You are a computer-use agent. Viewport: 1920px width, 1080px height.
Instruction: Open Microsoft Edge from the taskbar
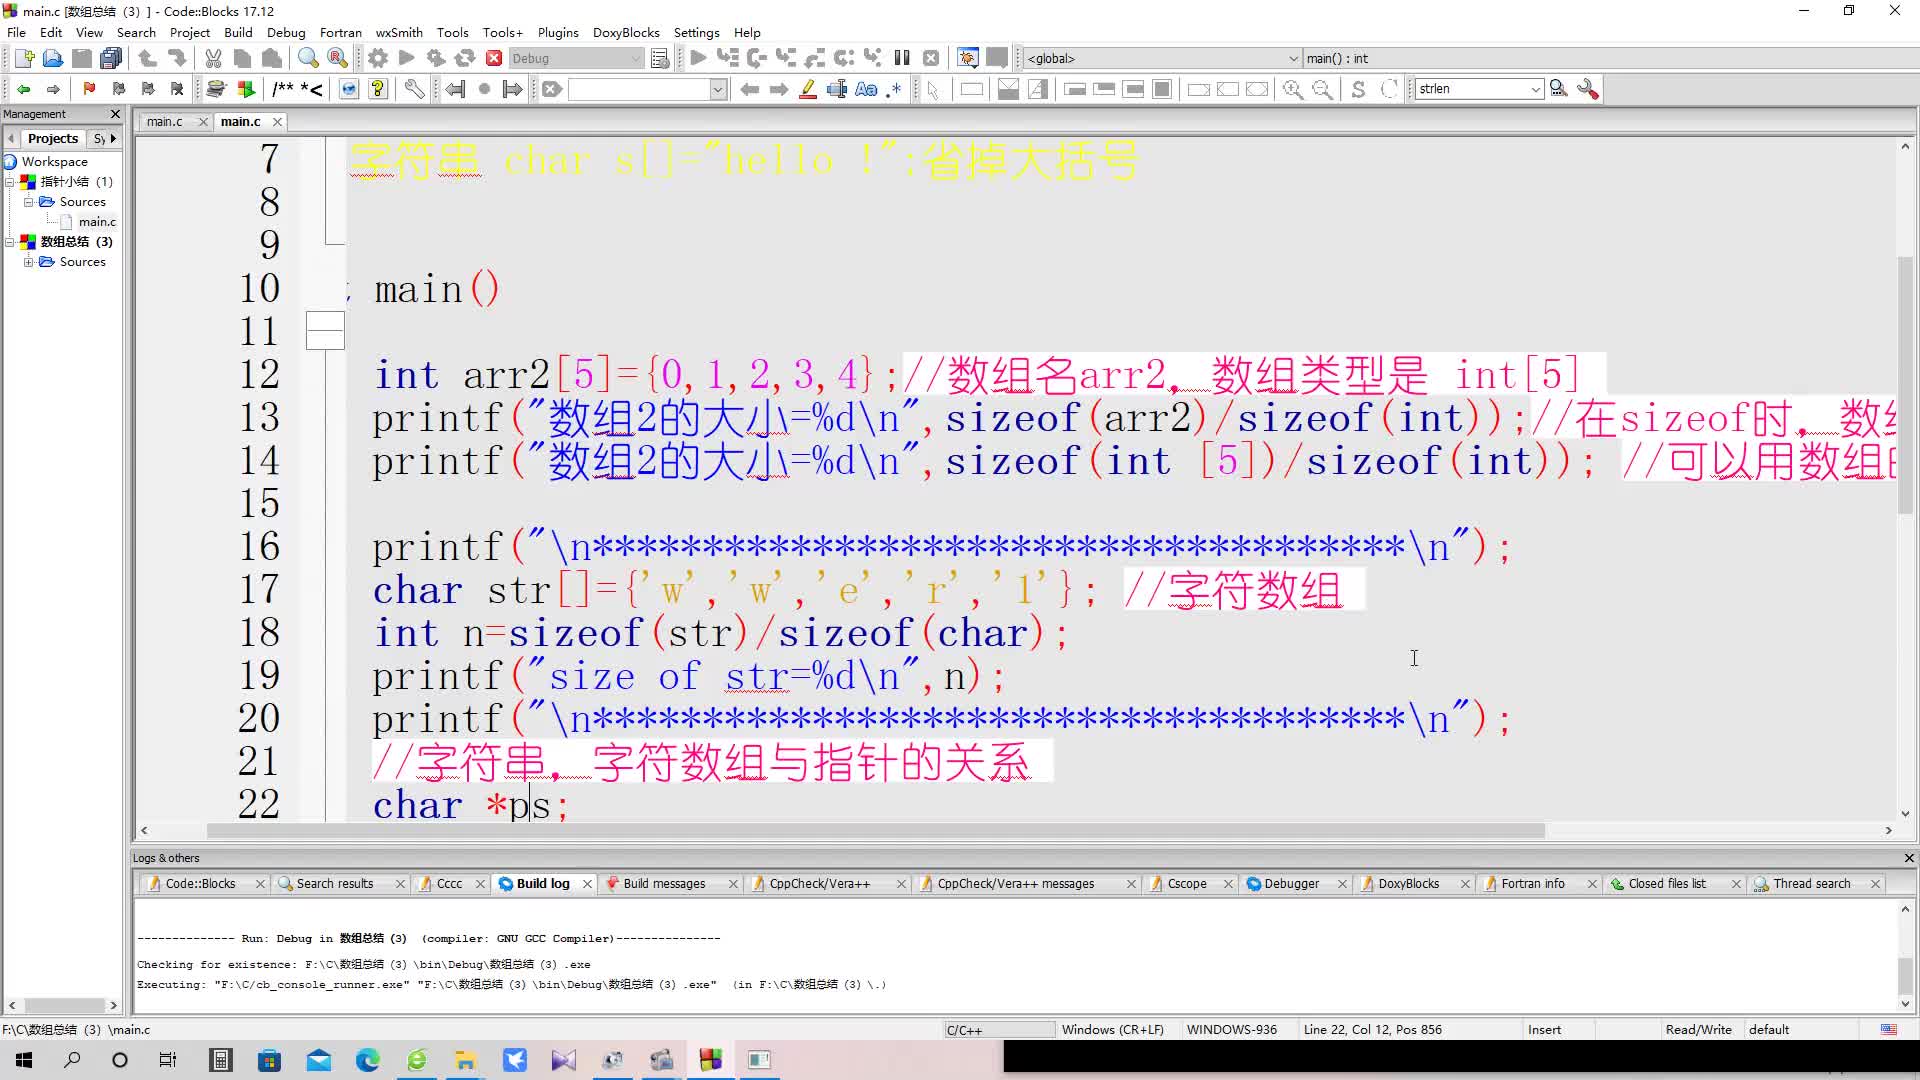[x=367, y=1060]
